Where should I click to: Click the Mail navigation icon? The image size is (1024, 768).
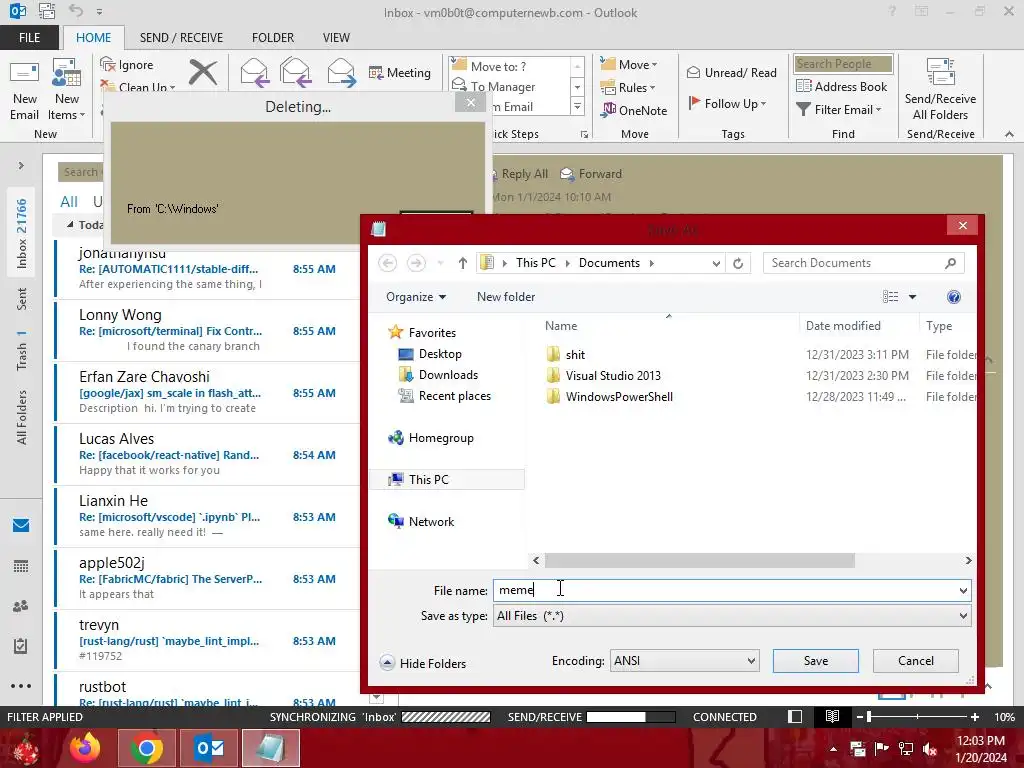[21, 525]
